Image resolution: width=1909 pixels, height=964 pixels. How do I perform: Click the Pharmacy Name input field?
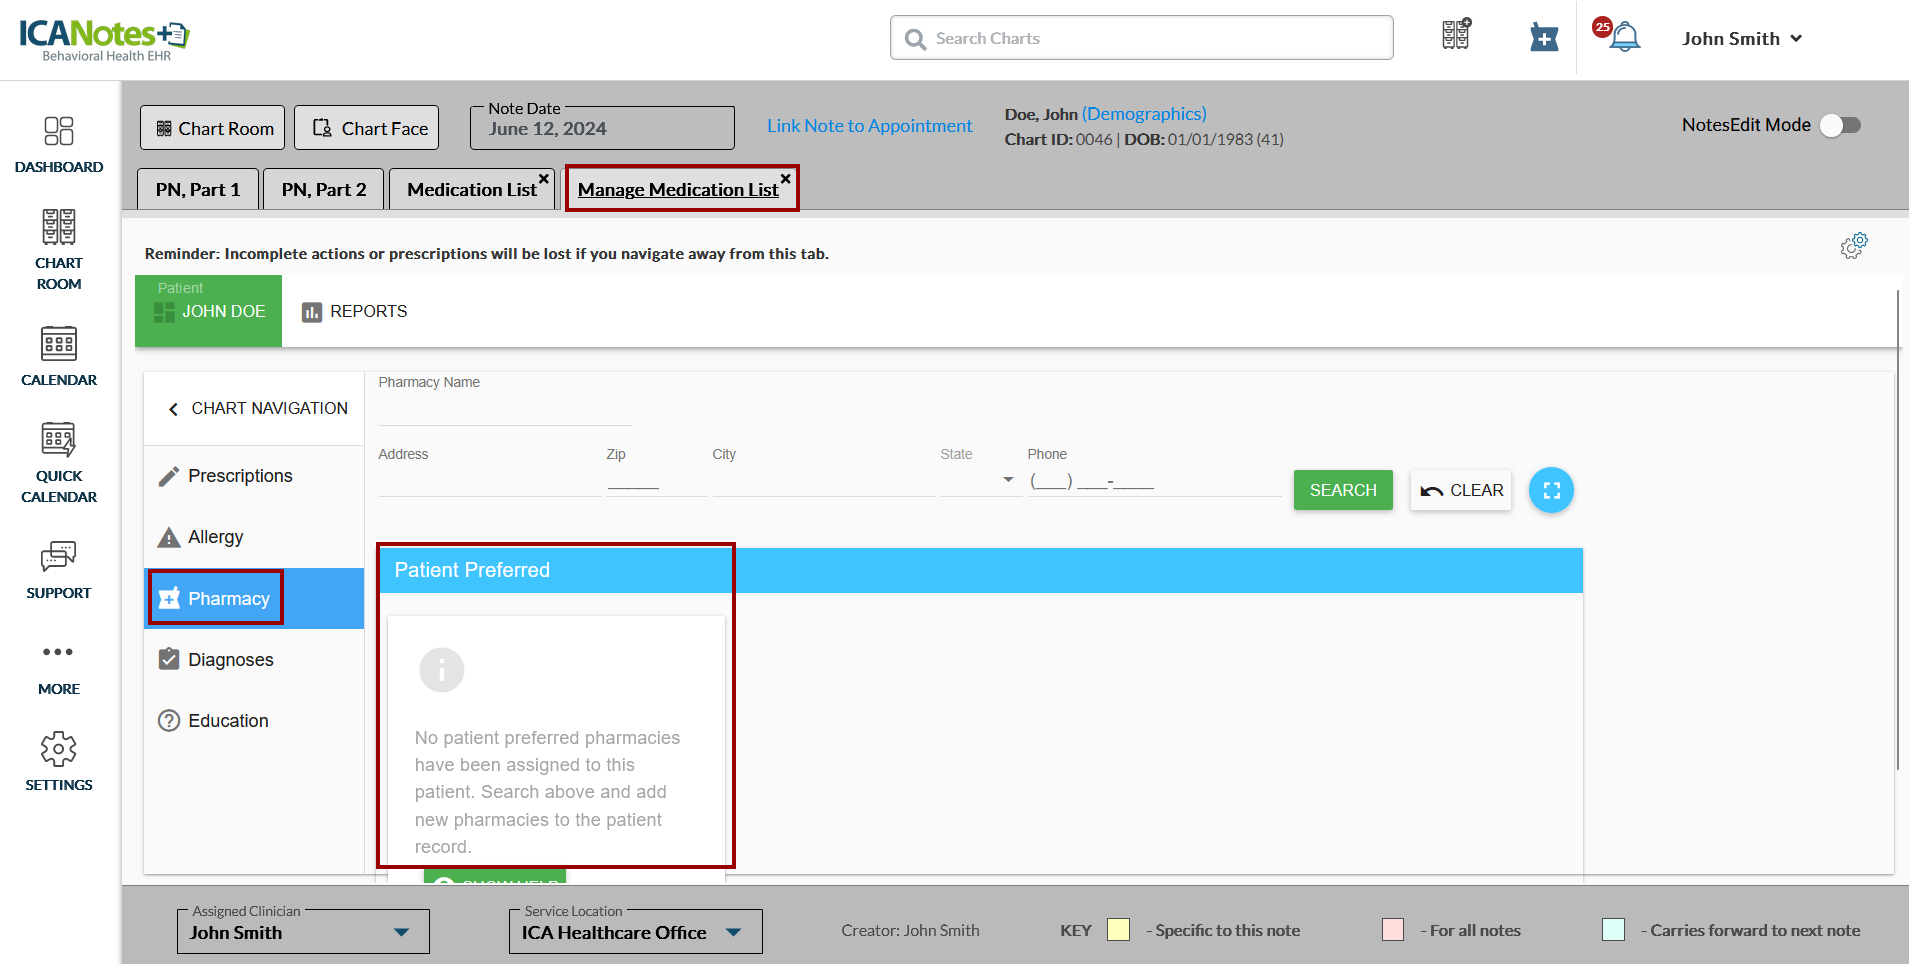click(x=505, y=410)
